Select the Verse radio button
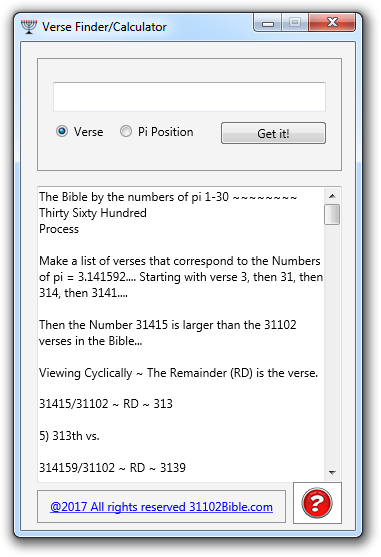This screenshot has height=557, width=381. tap(62, 131)
